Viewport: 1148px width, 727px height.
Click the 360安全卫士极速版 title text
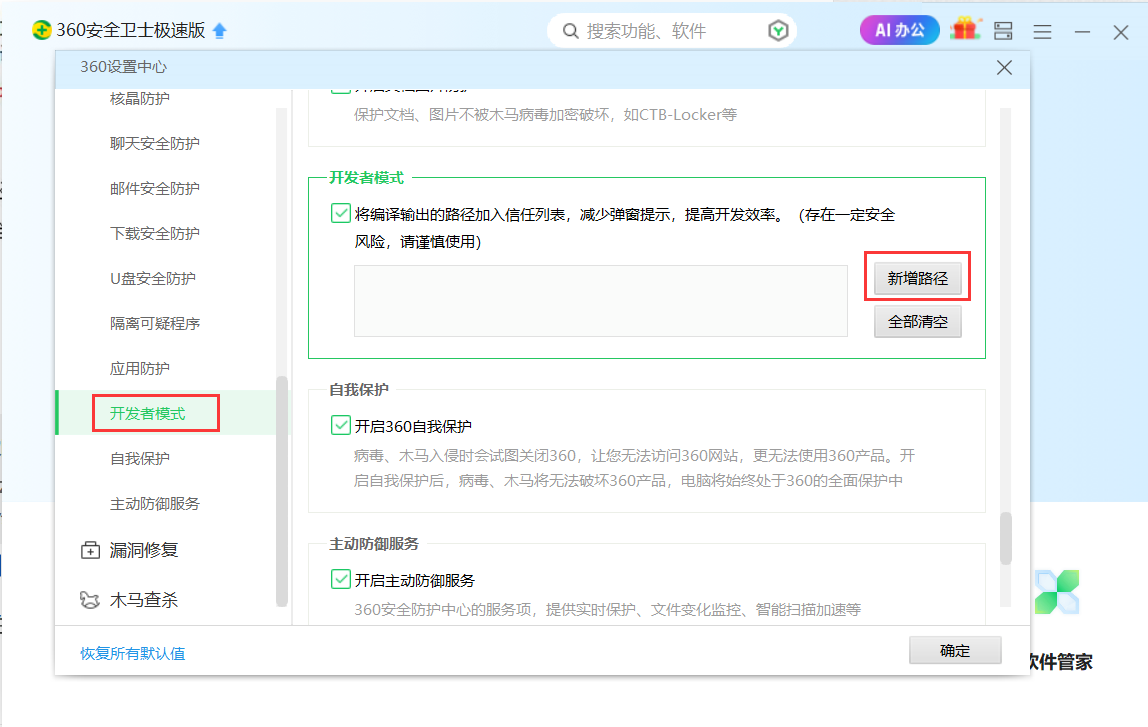[131, 30]
